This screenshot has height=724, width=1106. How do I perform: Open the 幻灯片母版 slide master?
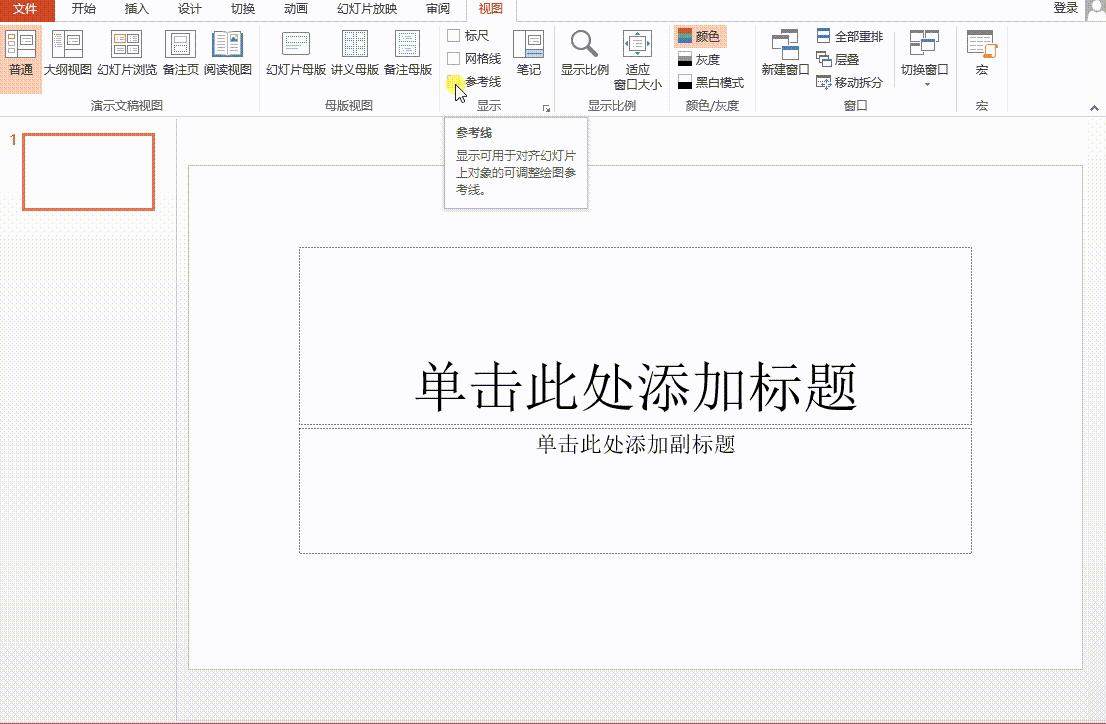pos(296,55)
